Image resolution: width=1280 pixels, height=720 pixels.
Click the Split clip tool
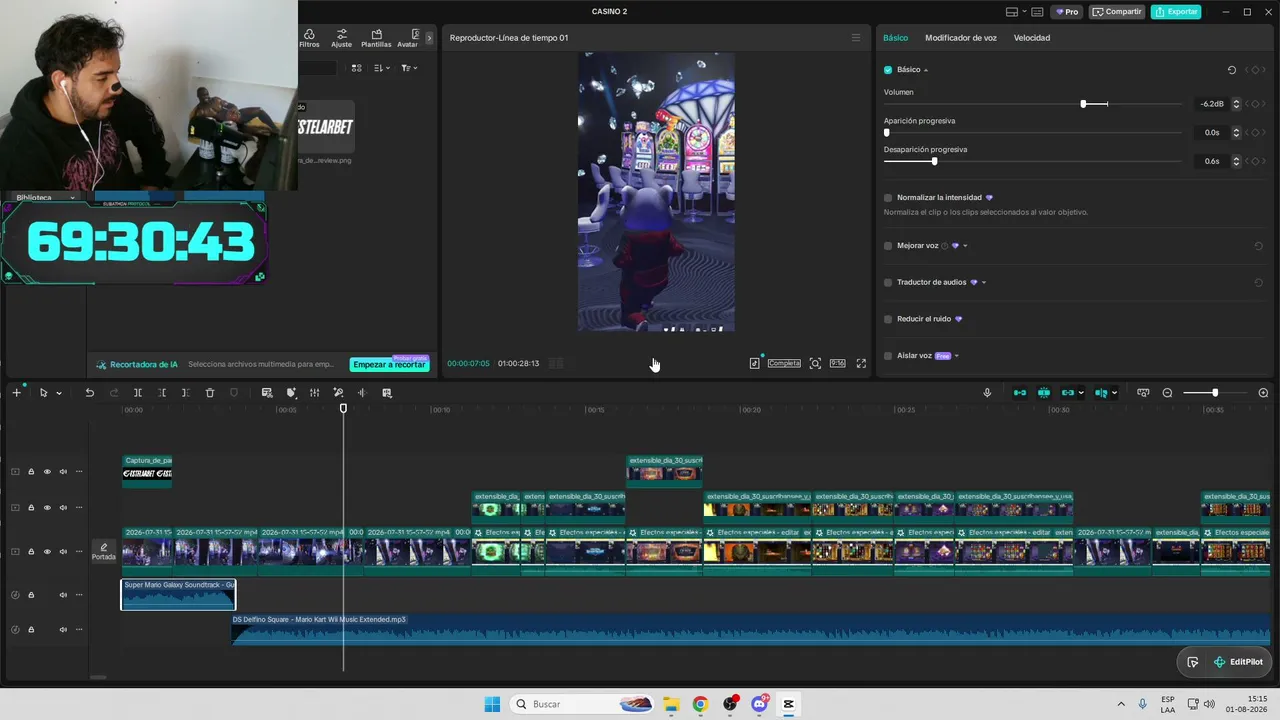[x=138, y=393]
